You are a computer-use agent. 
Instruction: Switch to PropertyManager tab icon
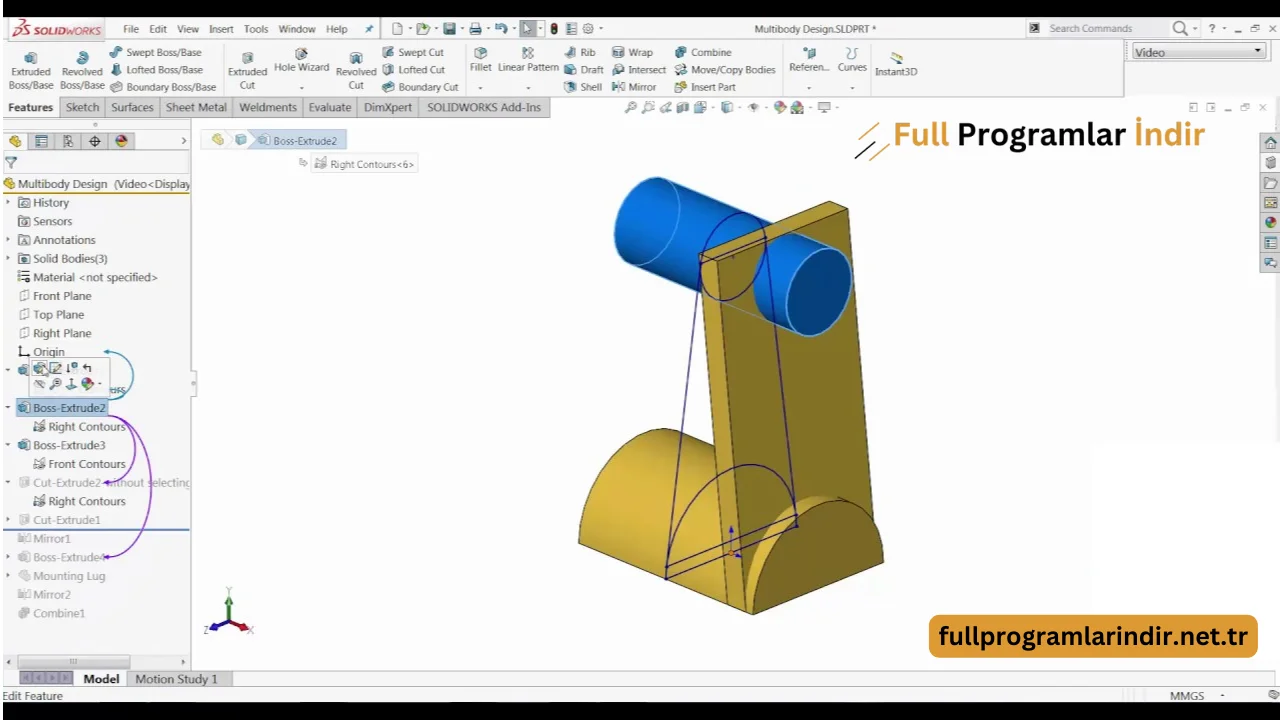41,141
